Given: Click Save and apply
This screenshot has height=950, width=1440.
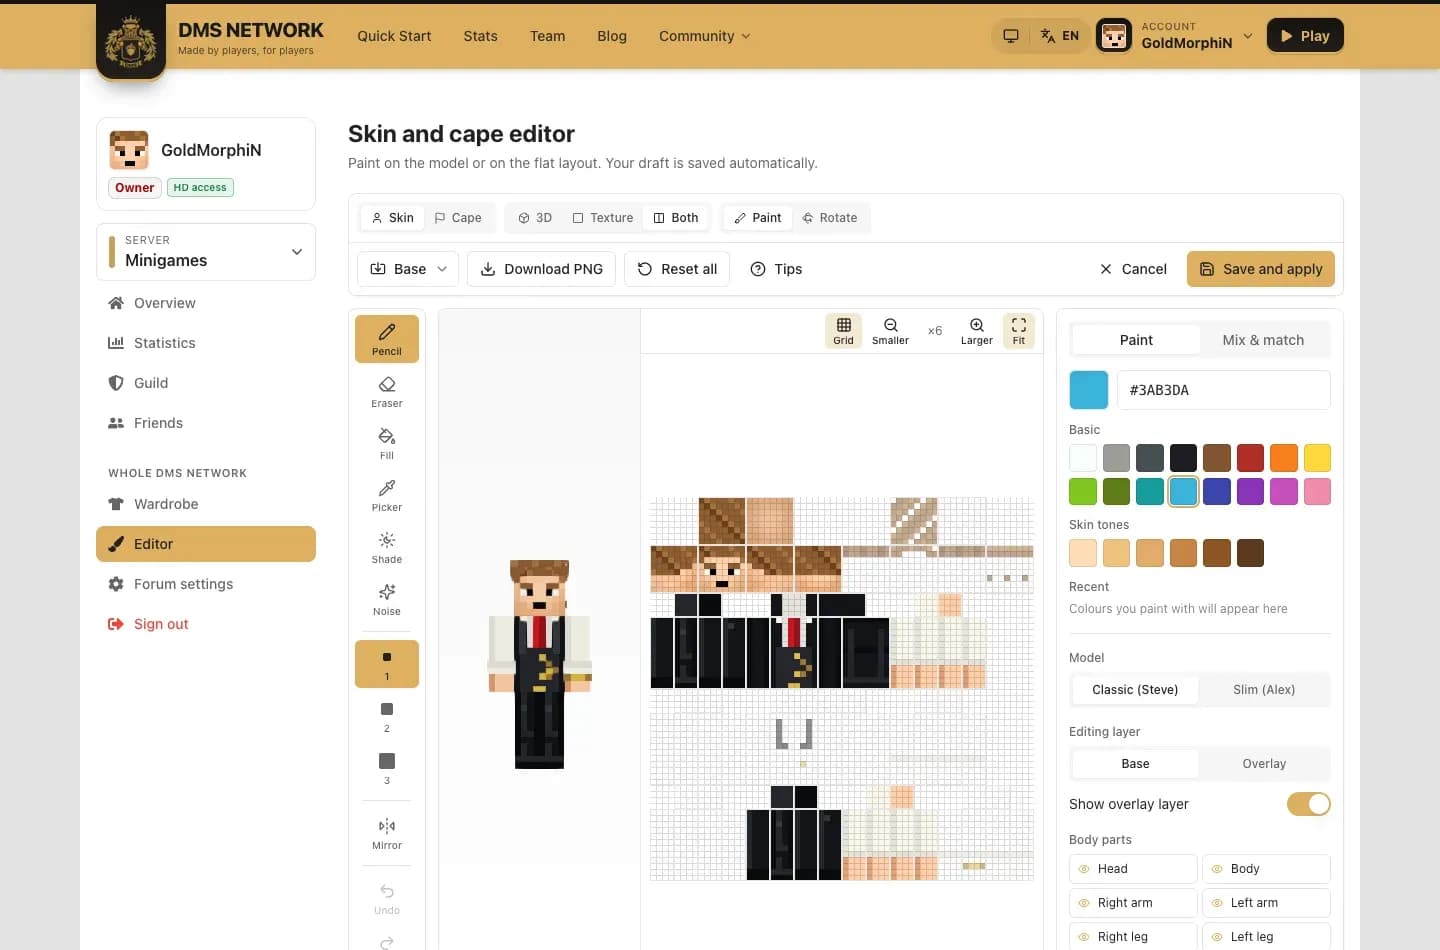Looking at the screenshot, I should 1261,269.
